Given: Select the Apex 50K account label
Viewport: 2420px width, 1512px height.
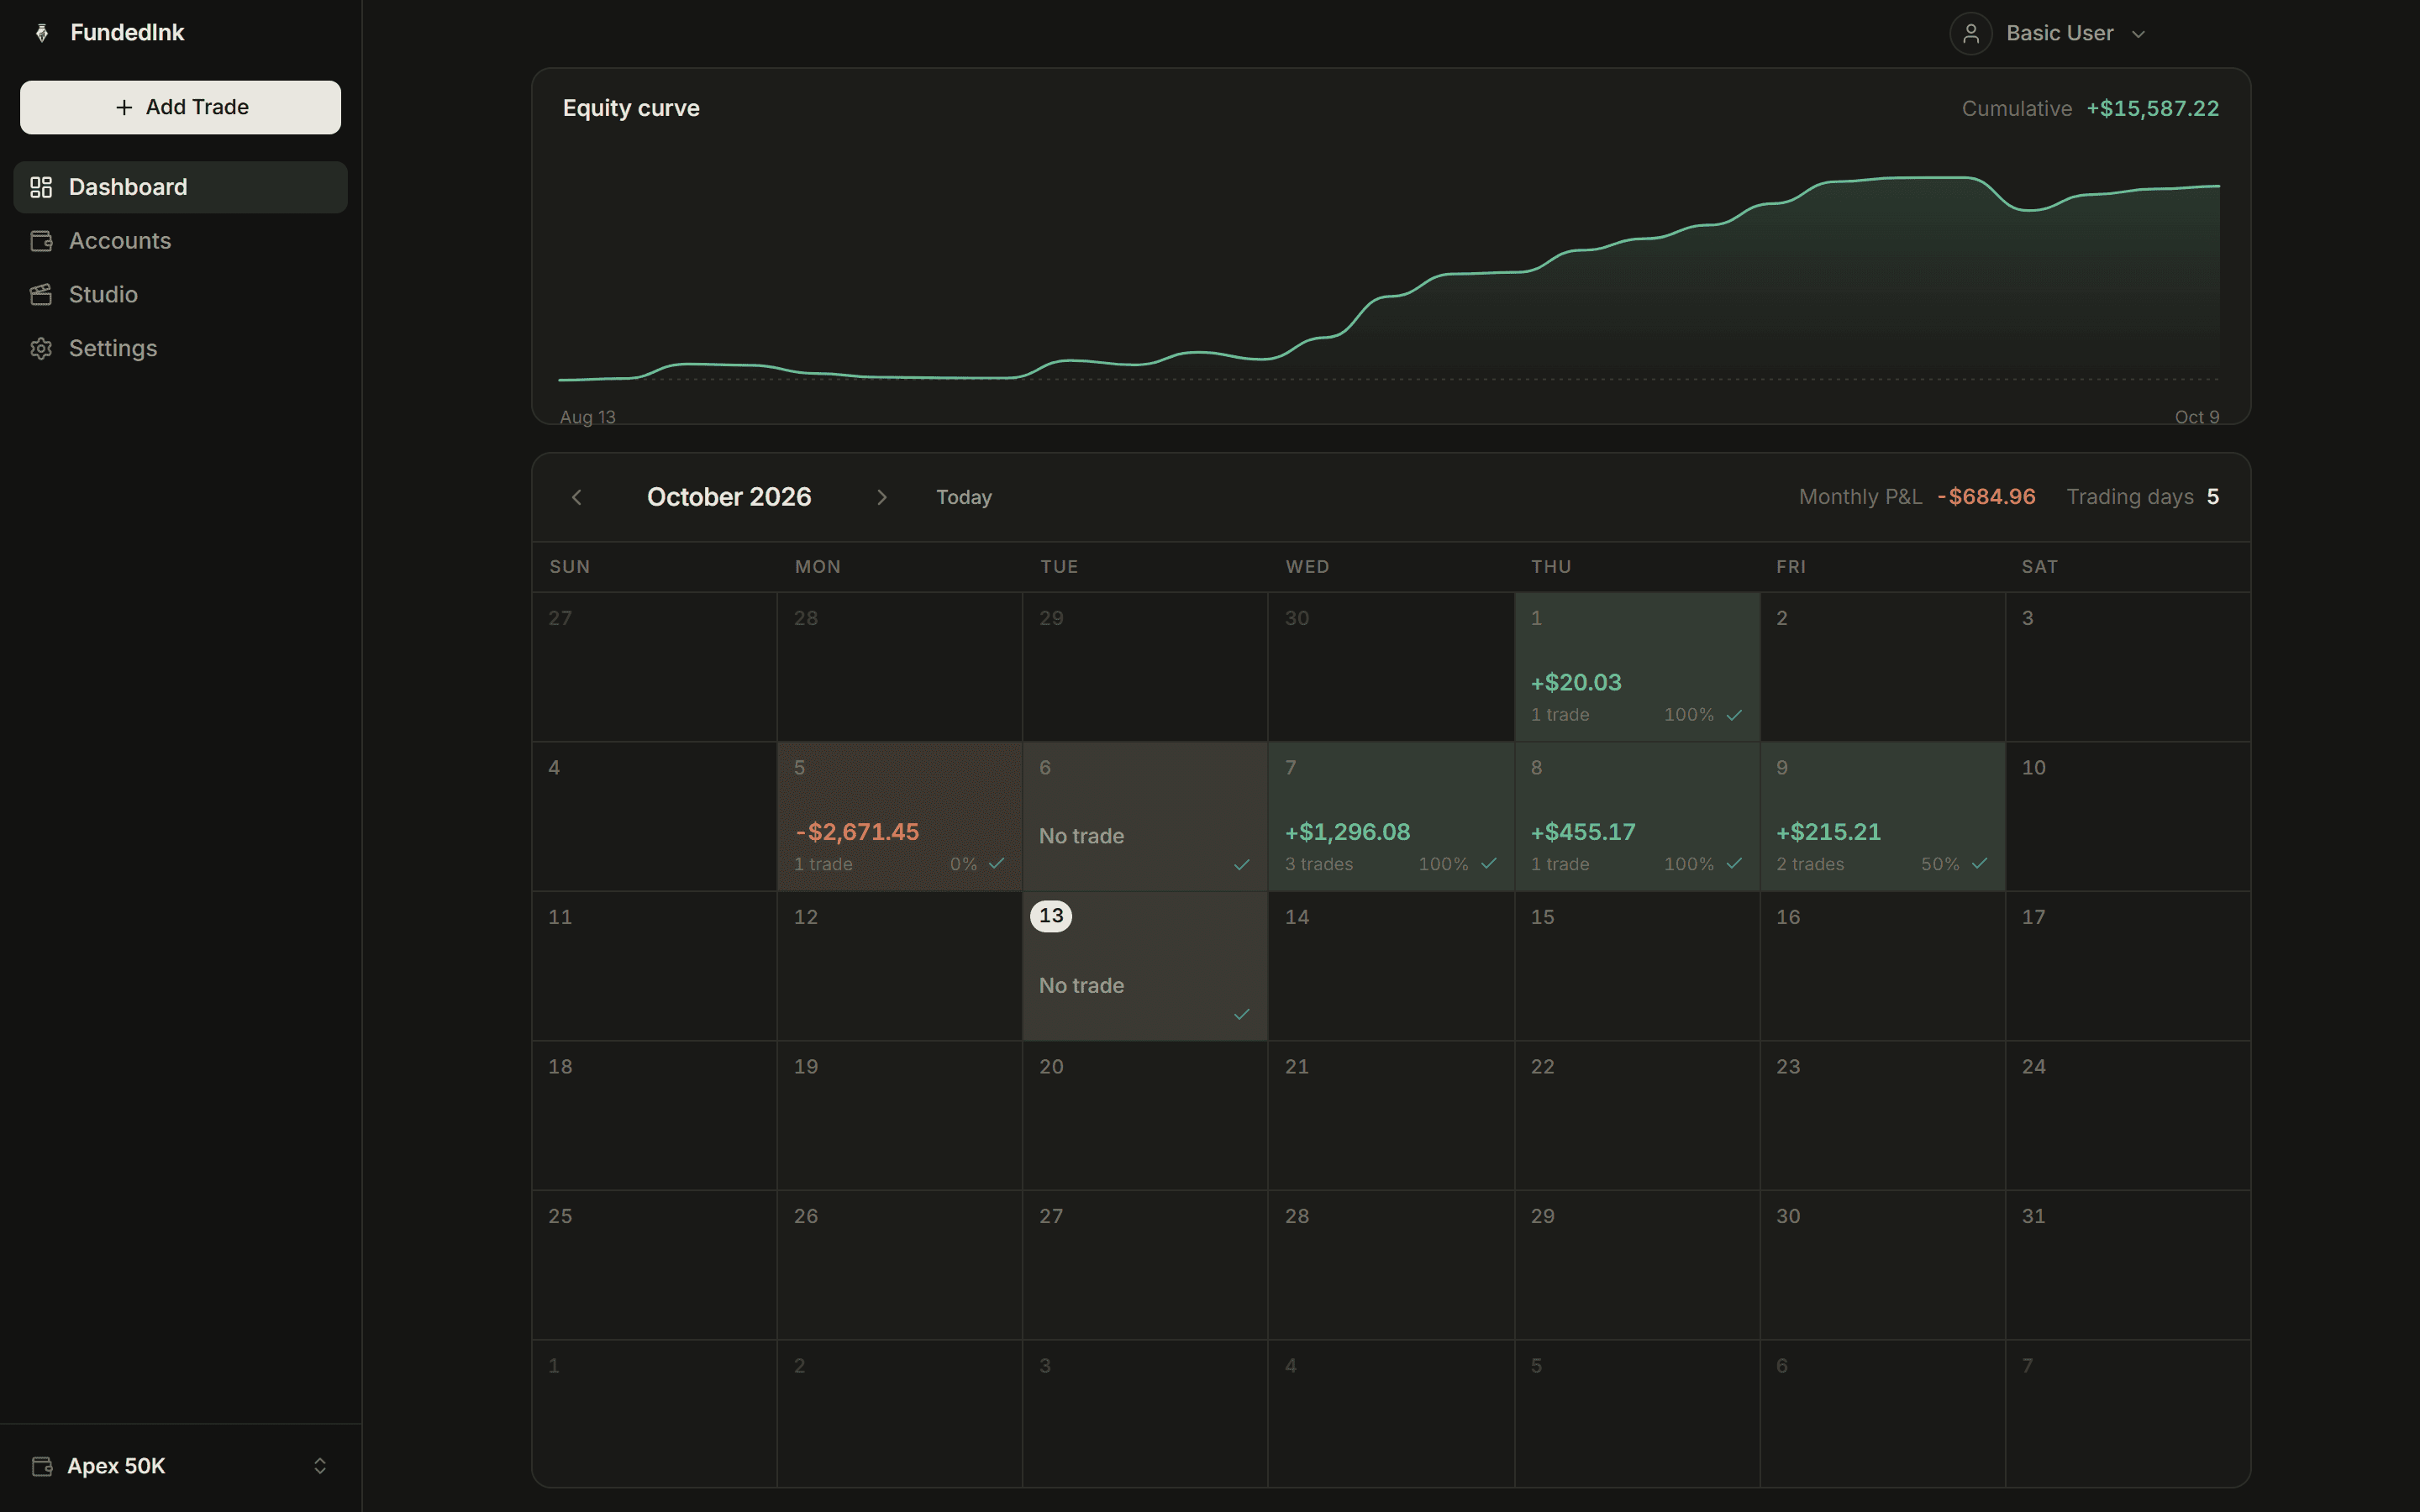Looking at the screenshot, I should 116,1466.
